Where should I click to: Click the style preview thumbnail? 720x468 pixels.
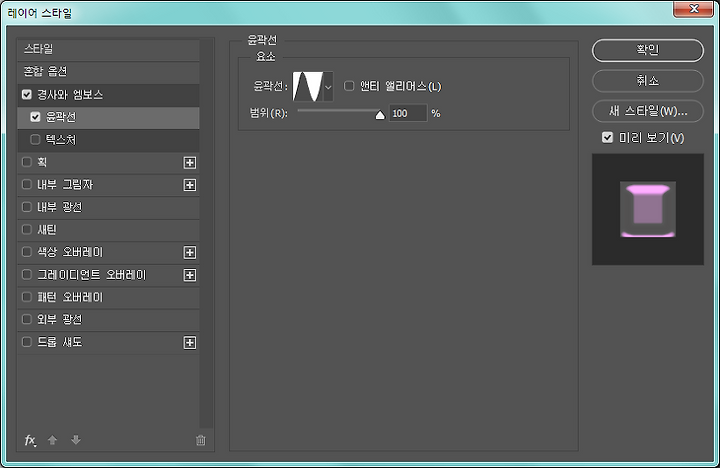click(x=647, y=209)
